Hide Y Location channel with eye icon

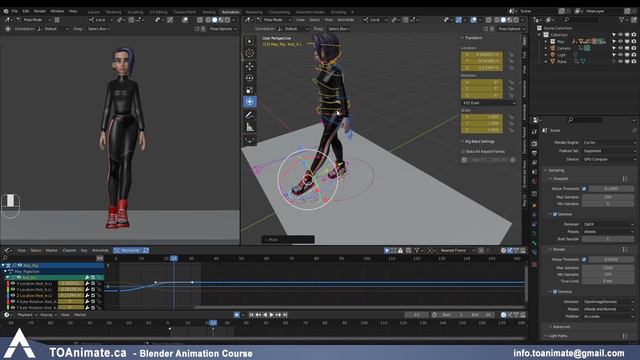13,289
